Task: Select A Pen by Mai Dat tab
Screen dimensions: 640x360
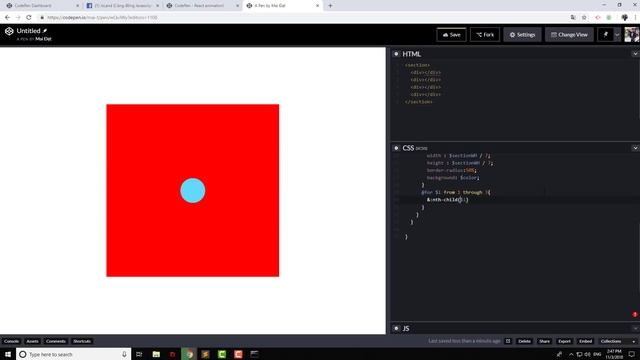Action: [x=282, y=6]
